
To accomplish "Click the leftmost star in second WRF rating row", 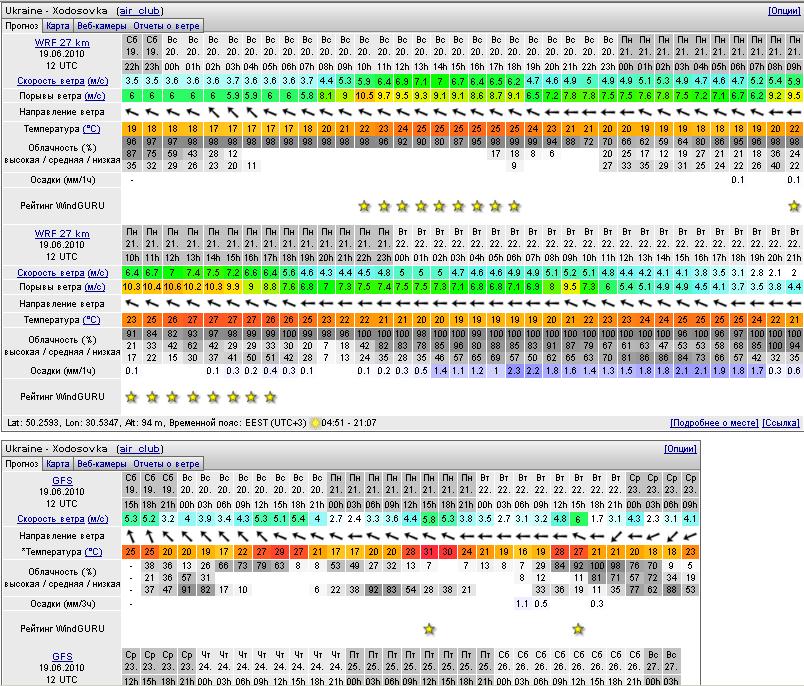I will pos(131,397).
